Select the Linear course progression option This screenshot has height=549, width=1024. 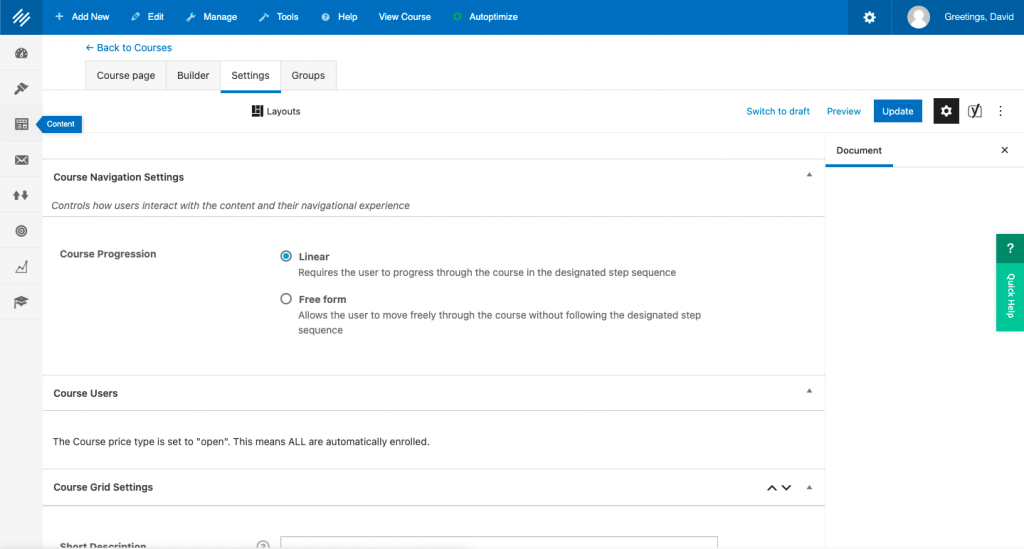pyautogui.click(x=286, y=257)
